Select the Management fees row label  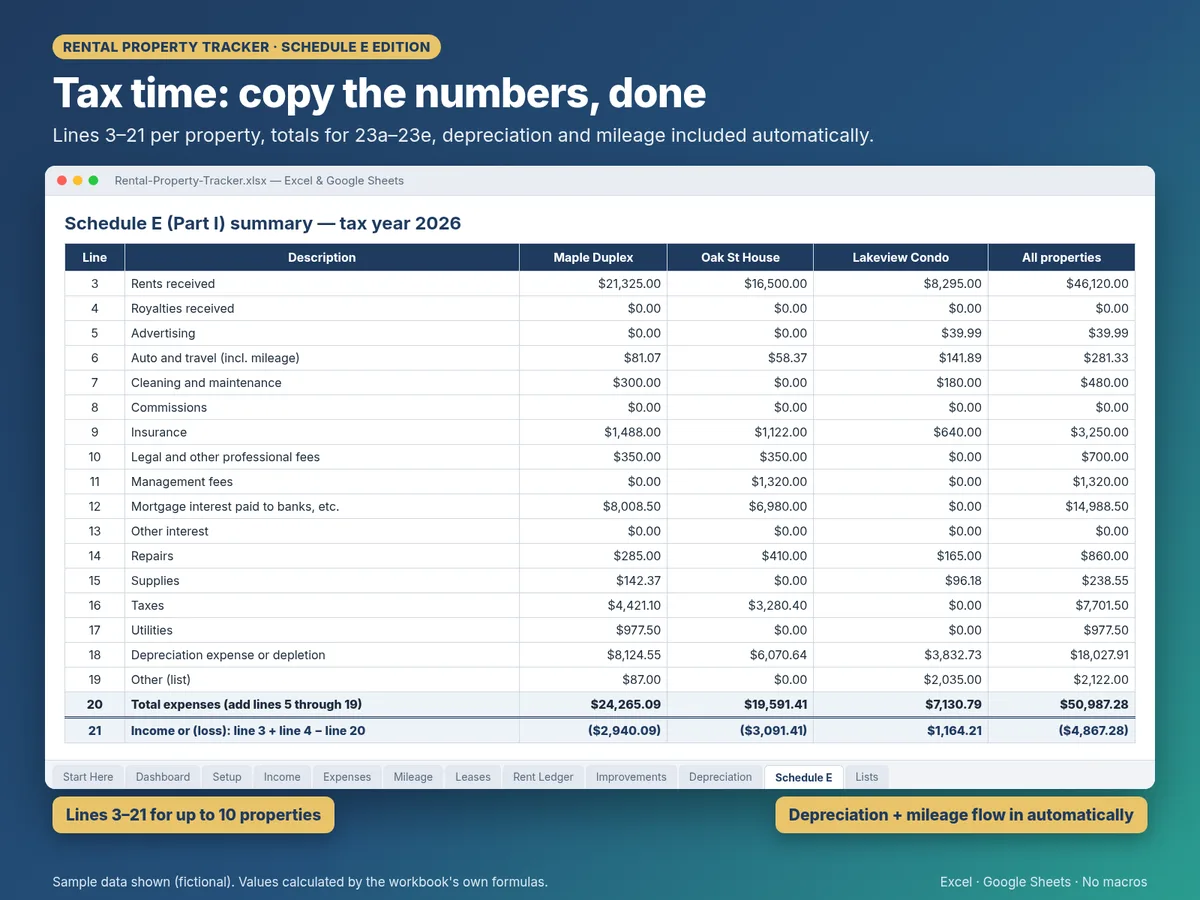click(x=181, y=482)
